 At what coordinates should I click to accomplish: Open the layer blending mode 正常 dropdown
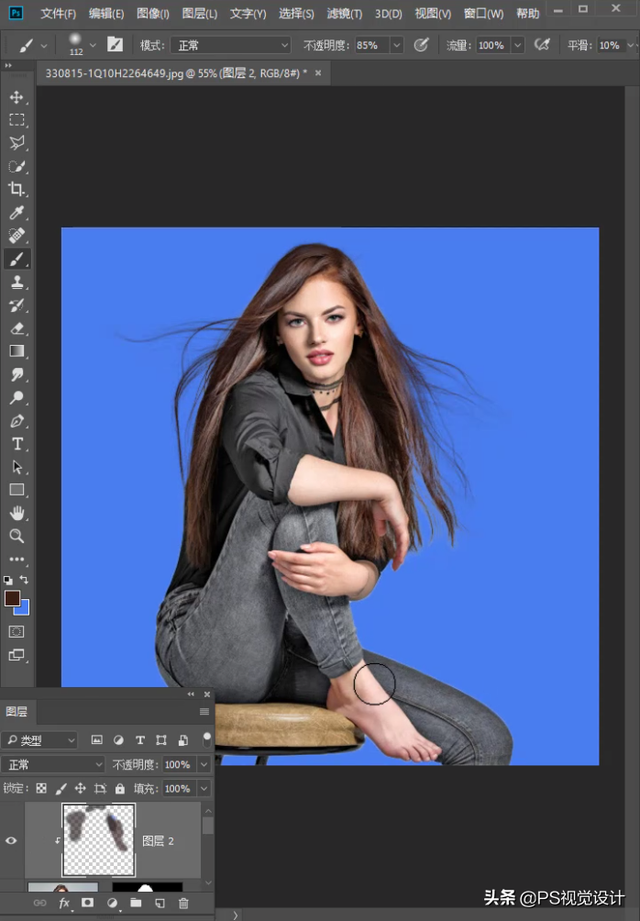(x=53, y=764)
